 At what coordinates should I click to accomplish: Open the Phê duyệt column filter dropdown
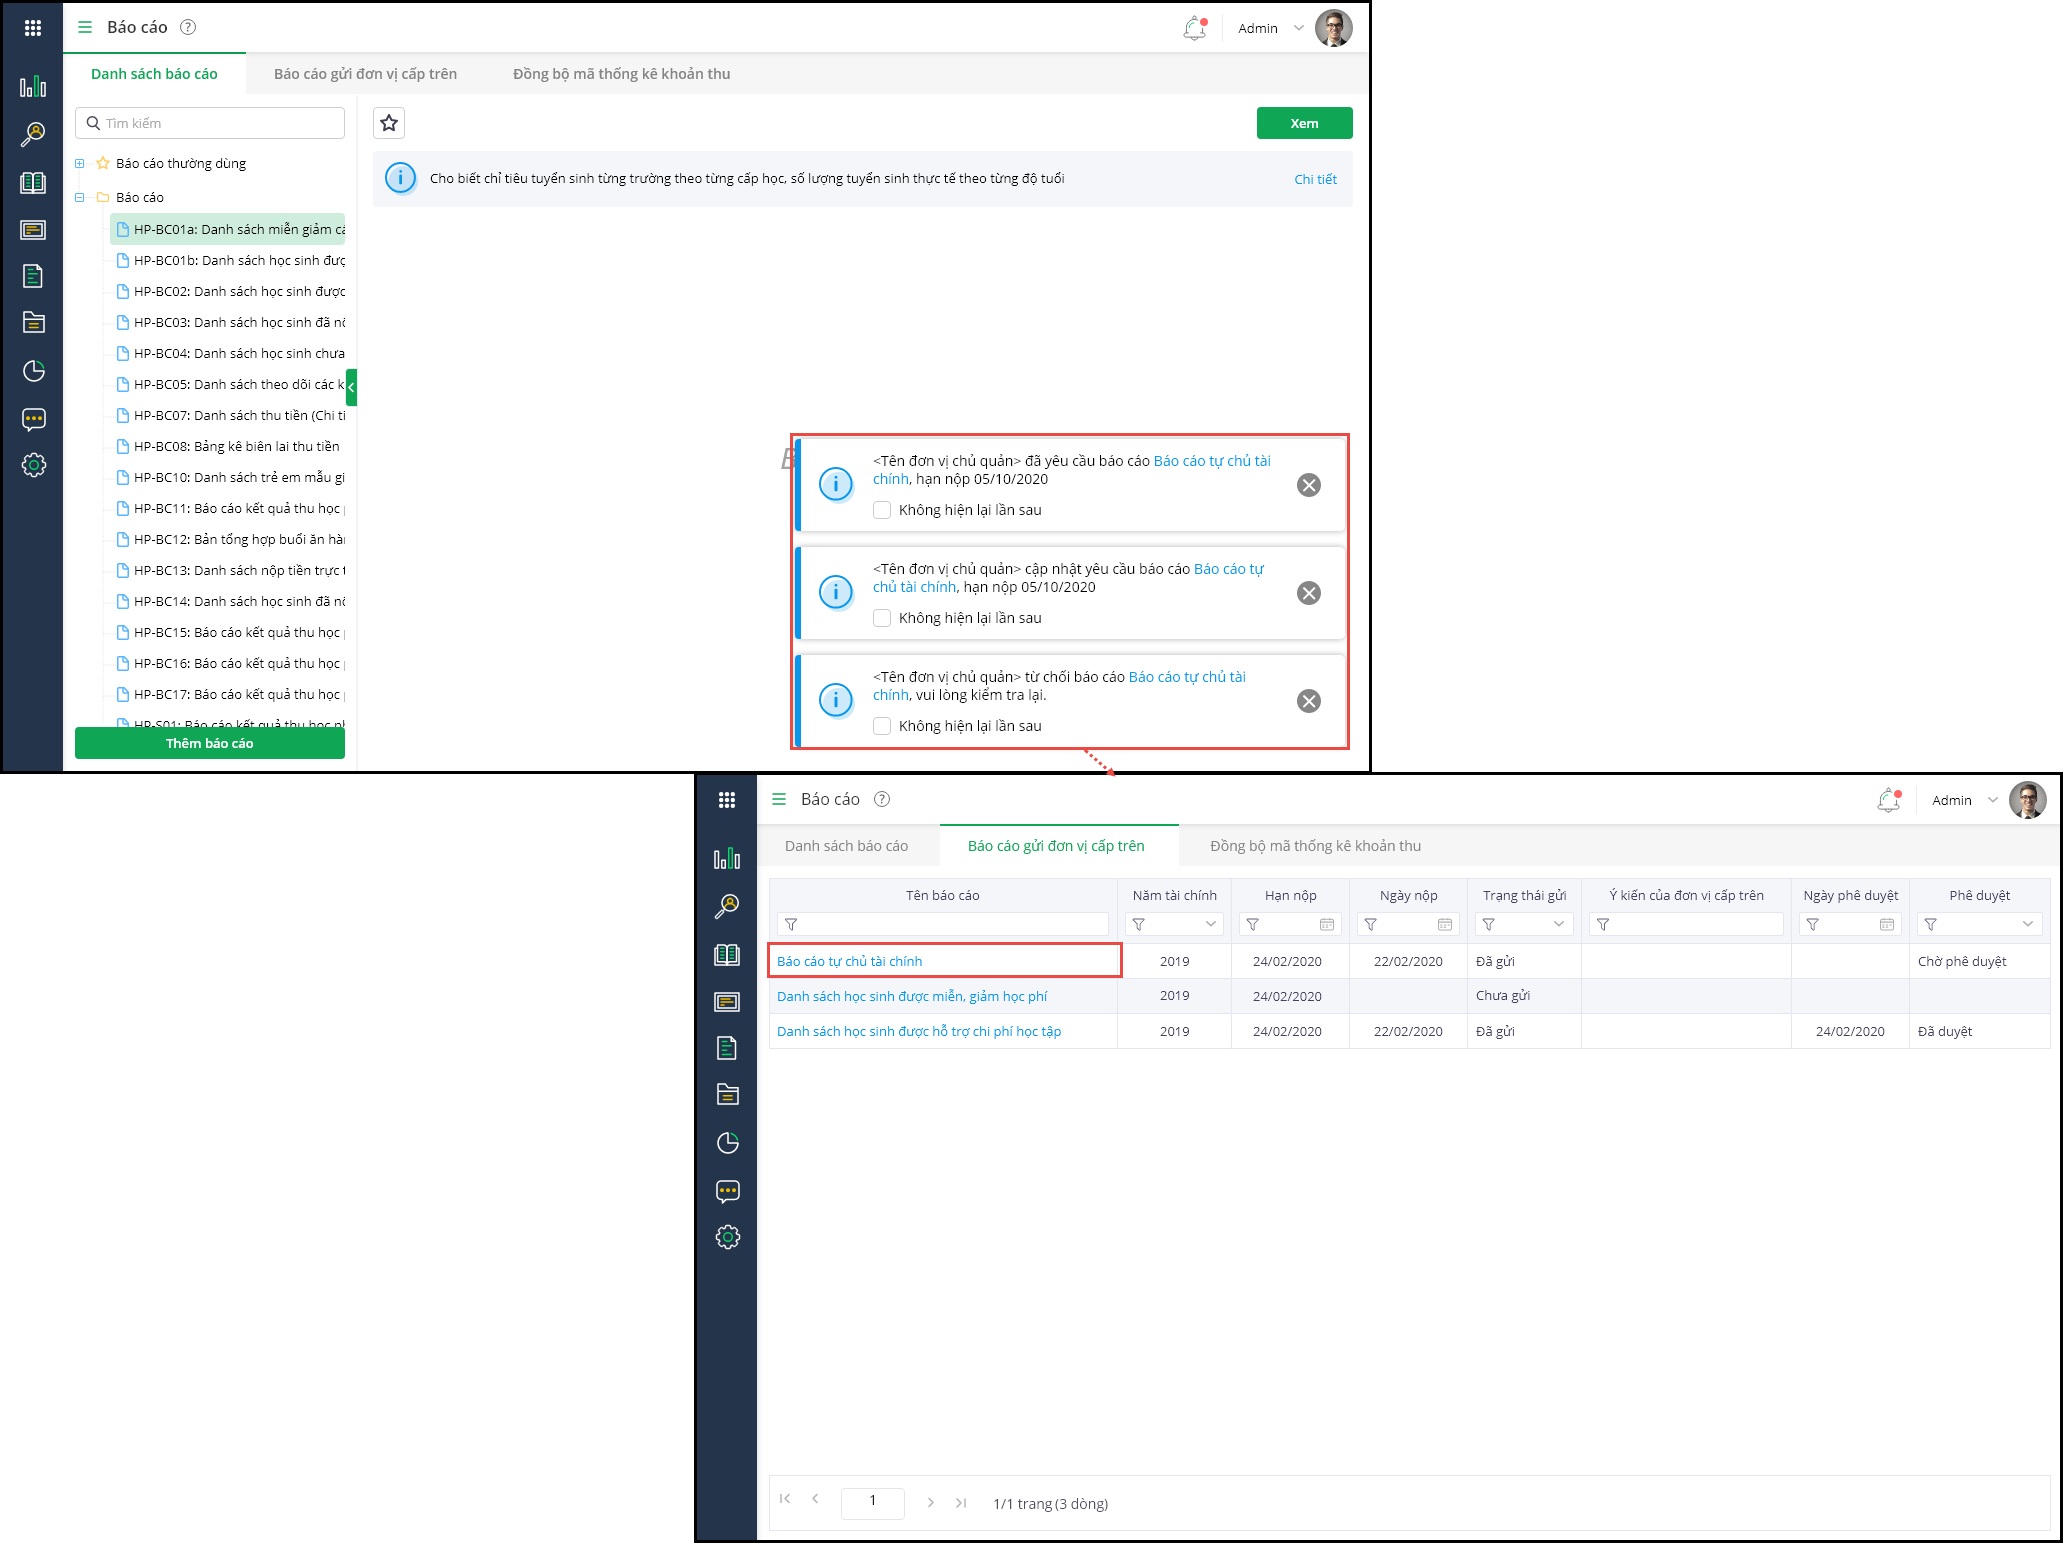[2027, 924]
